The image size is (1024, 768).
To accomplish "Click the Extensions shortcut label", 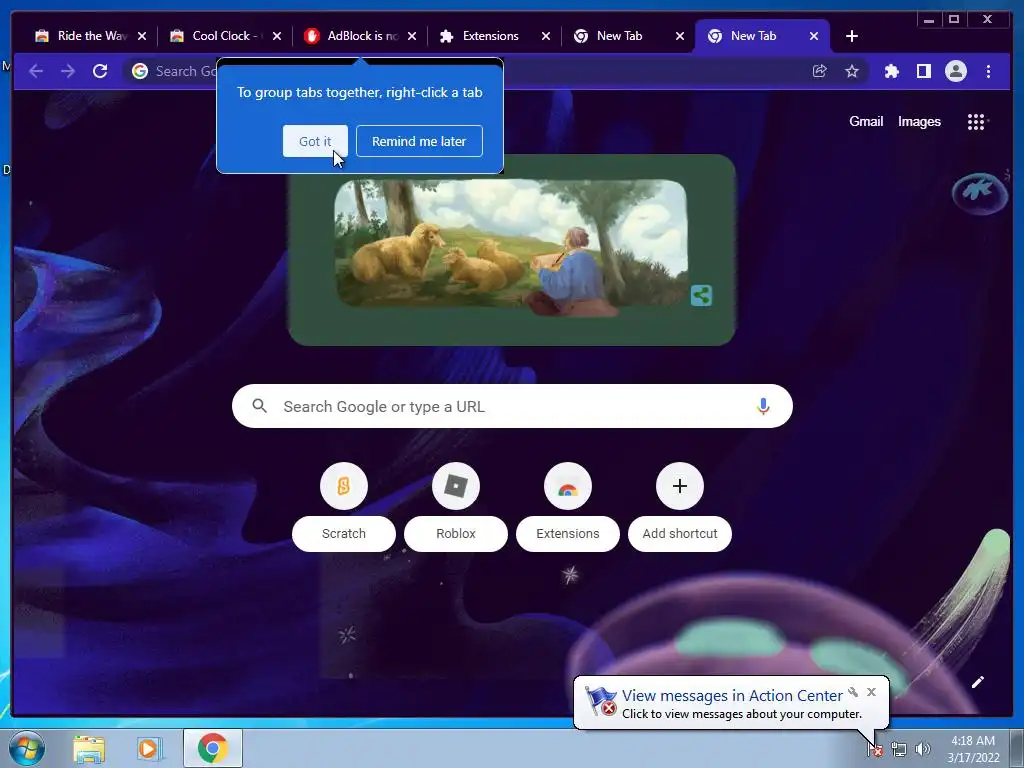I will pyautogui.click(x=568, y=534).
